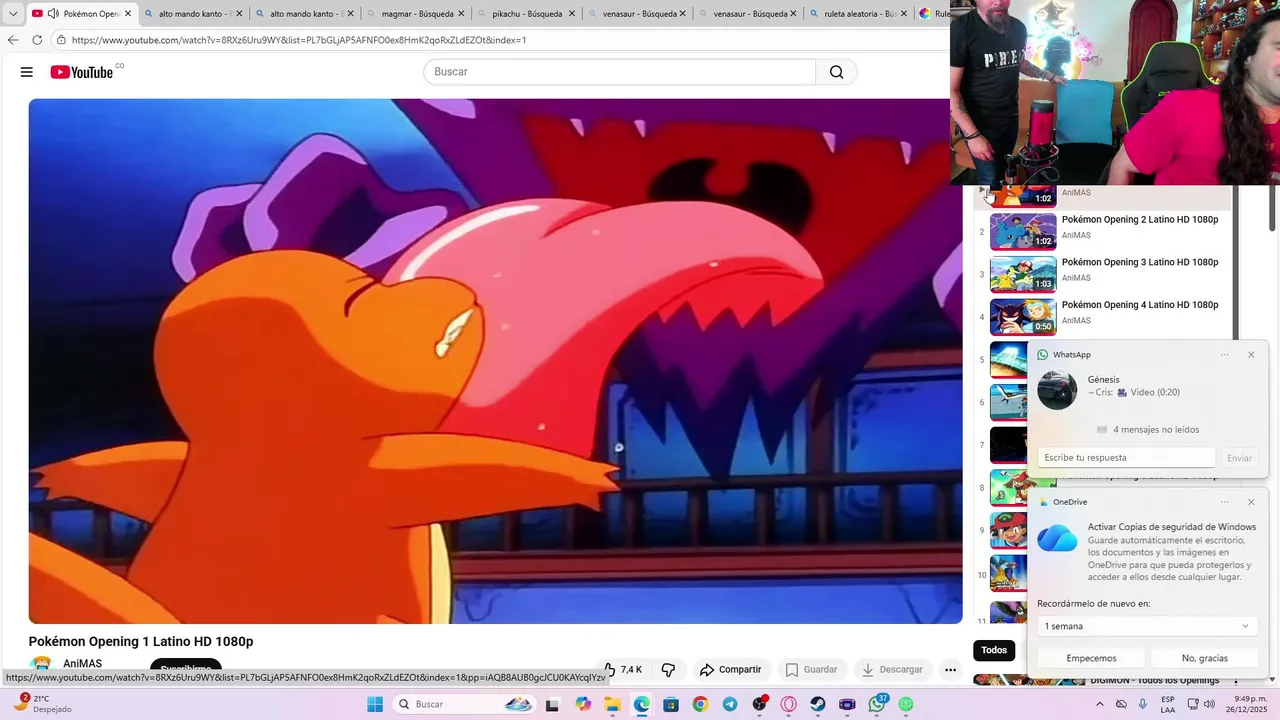
Task: Click '4 mensajes no leídos' in WhatsApp notification
Action: coord(1156,429)
